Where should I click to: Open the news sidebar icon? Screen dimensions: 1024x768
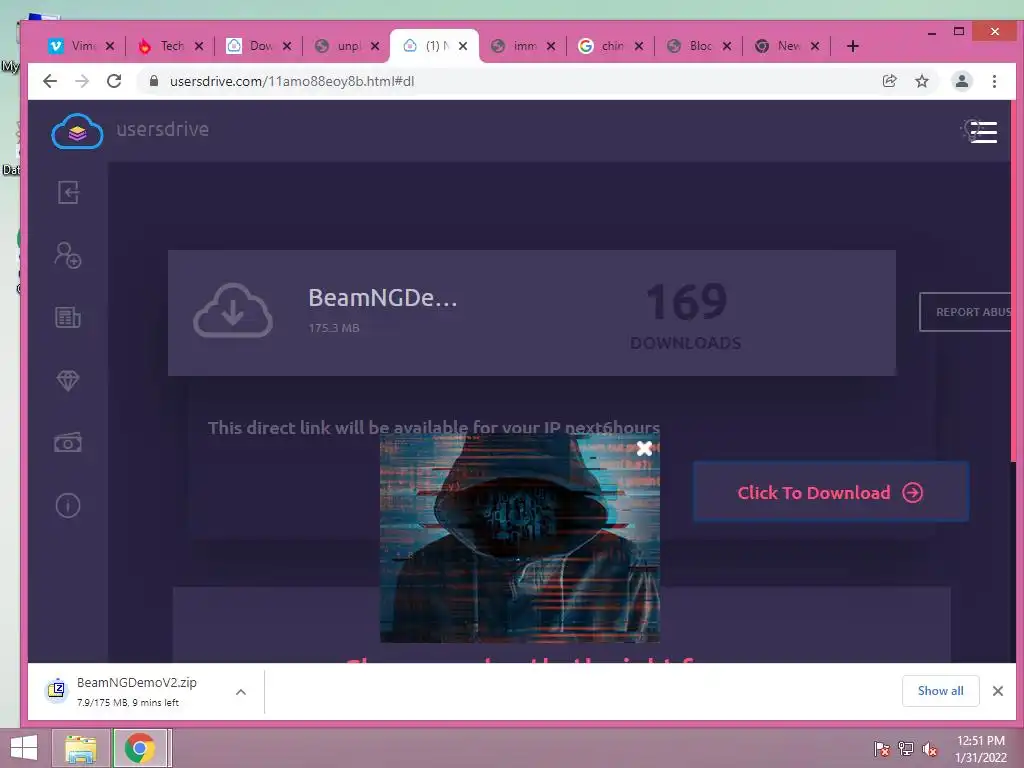tap(68, 317)
